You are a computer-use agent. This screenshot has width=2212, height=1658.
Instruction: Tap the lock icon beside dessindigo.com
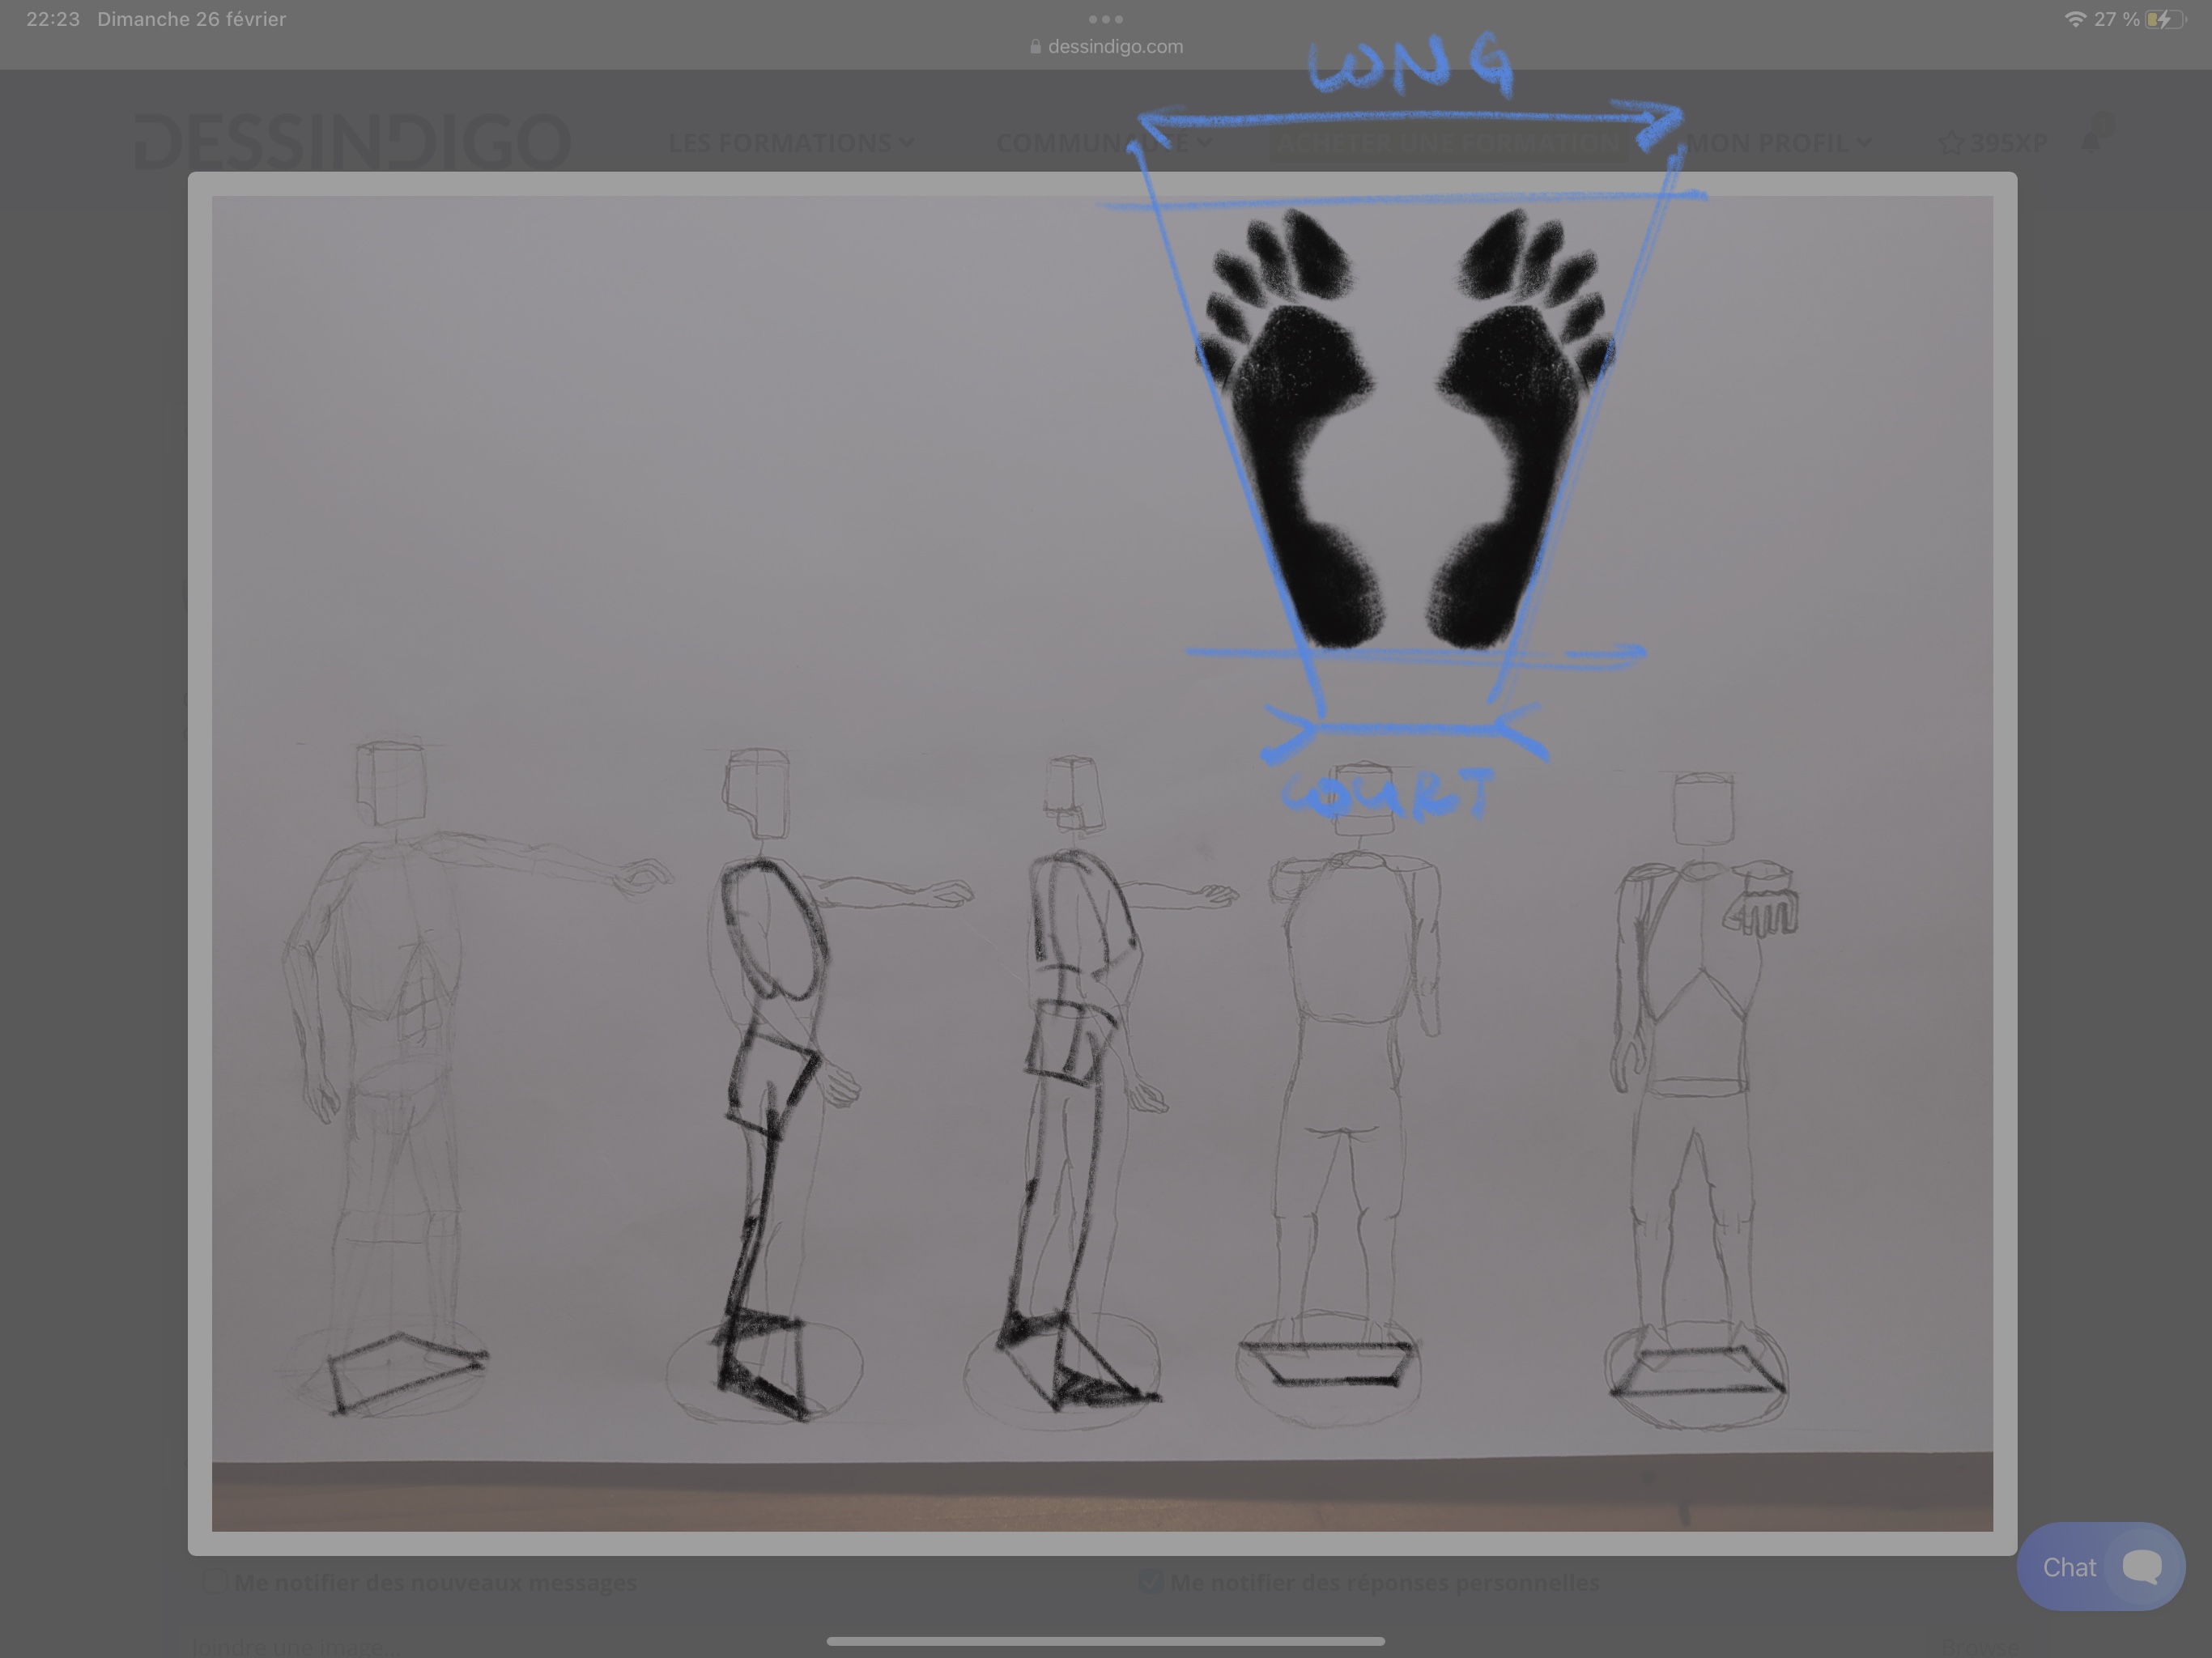(x=1035, y=47)
